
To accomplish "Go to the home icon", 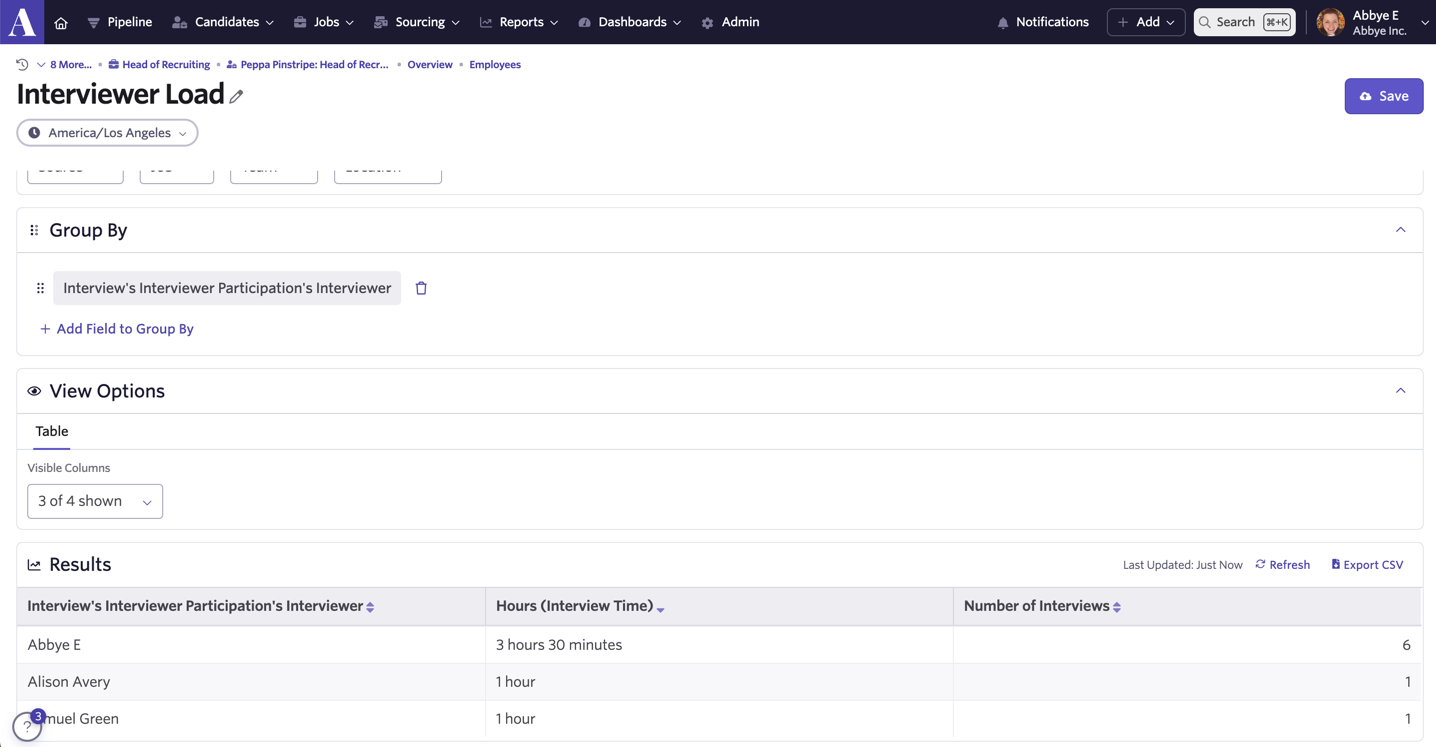I will point(61,22).
